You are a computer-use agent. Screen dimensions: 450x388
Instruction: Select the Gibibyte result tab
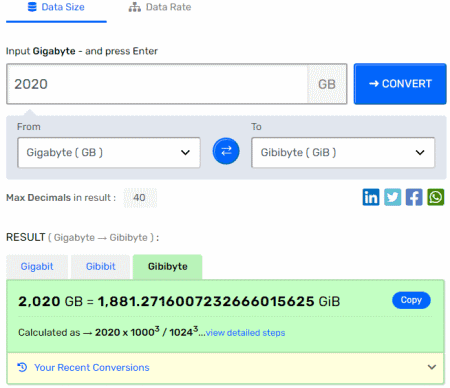pos(168,266)
